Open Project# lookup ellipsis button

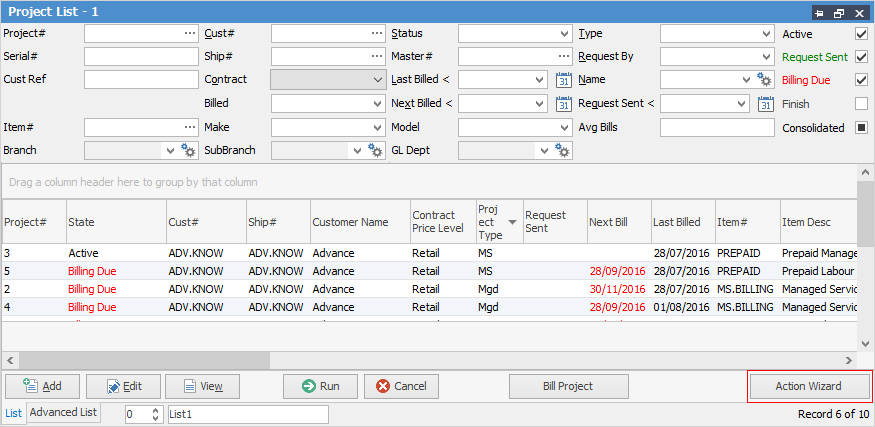[190, 33]
